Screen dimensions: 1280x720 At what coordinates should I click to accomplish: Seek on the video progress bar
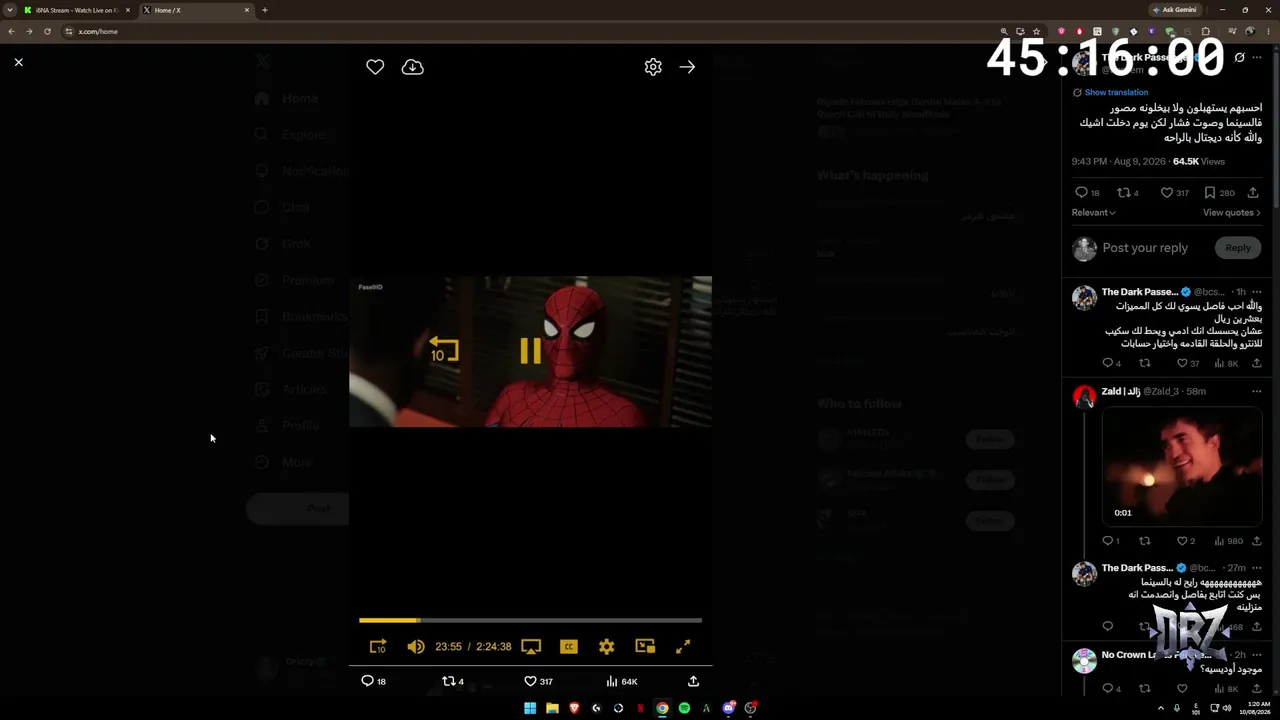click(x=530, y=620)
